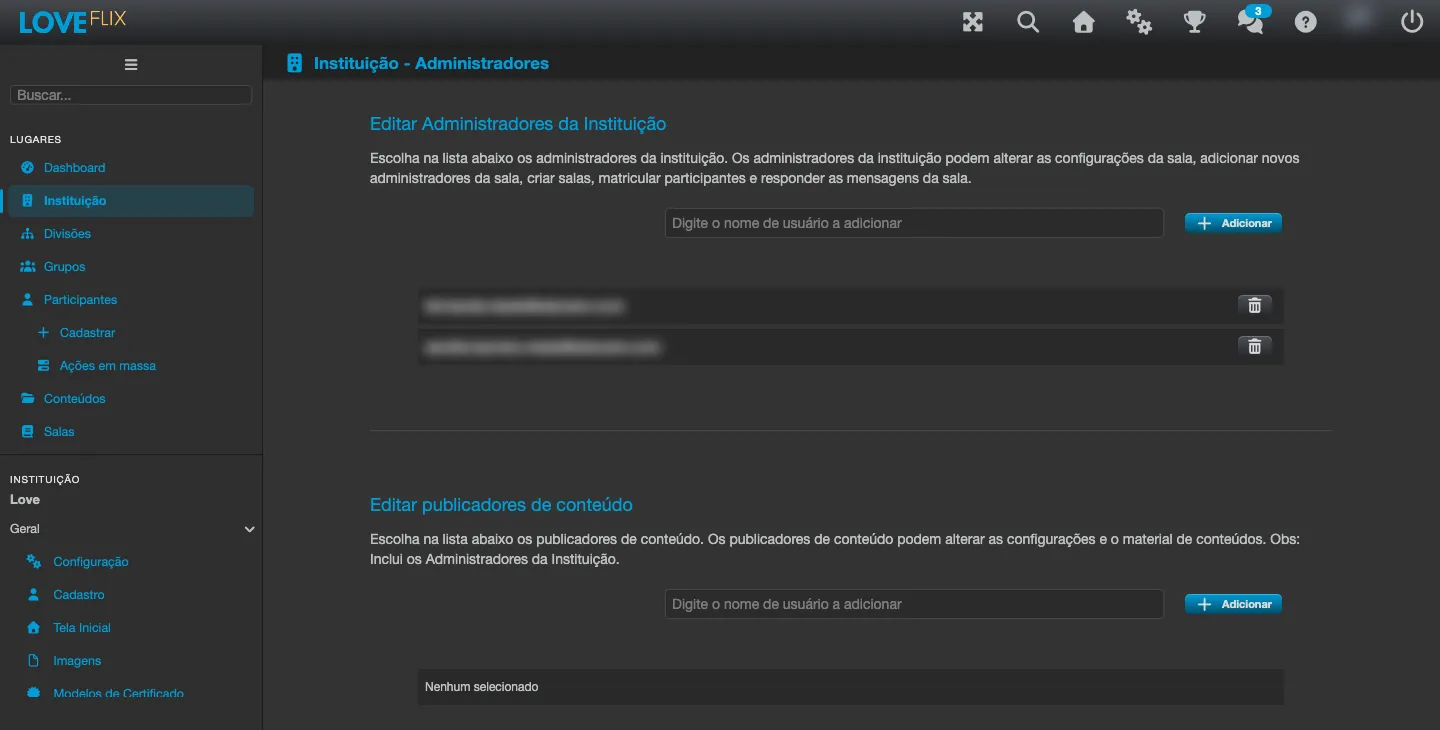Image resolution: width=1440 pixels, height=730 pixels.
Task: Click the Participantes person icon
Action: (28, 300)
